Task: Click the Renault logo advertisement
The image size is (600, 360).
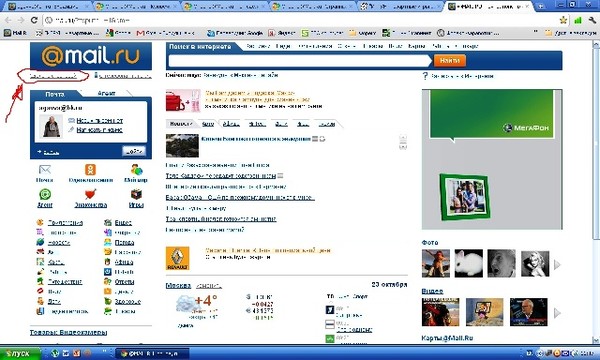Action: [x=178, y=258]
